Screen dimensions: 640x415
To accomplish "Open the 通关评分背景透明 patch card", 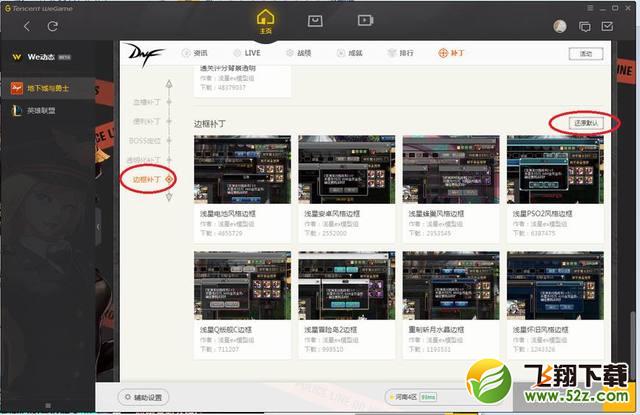I will [x=242, y=80].
